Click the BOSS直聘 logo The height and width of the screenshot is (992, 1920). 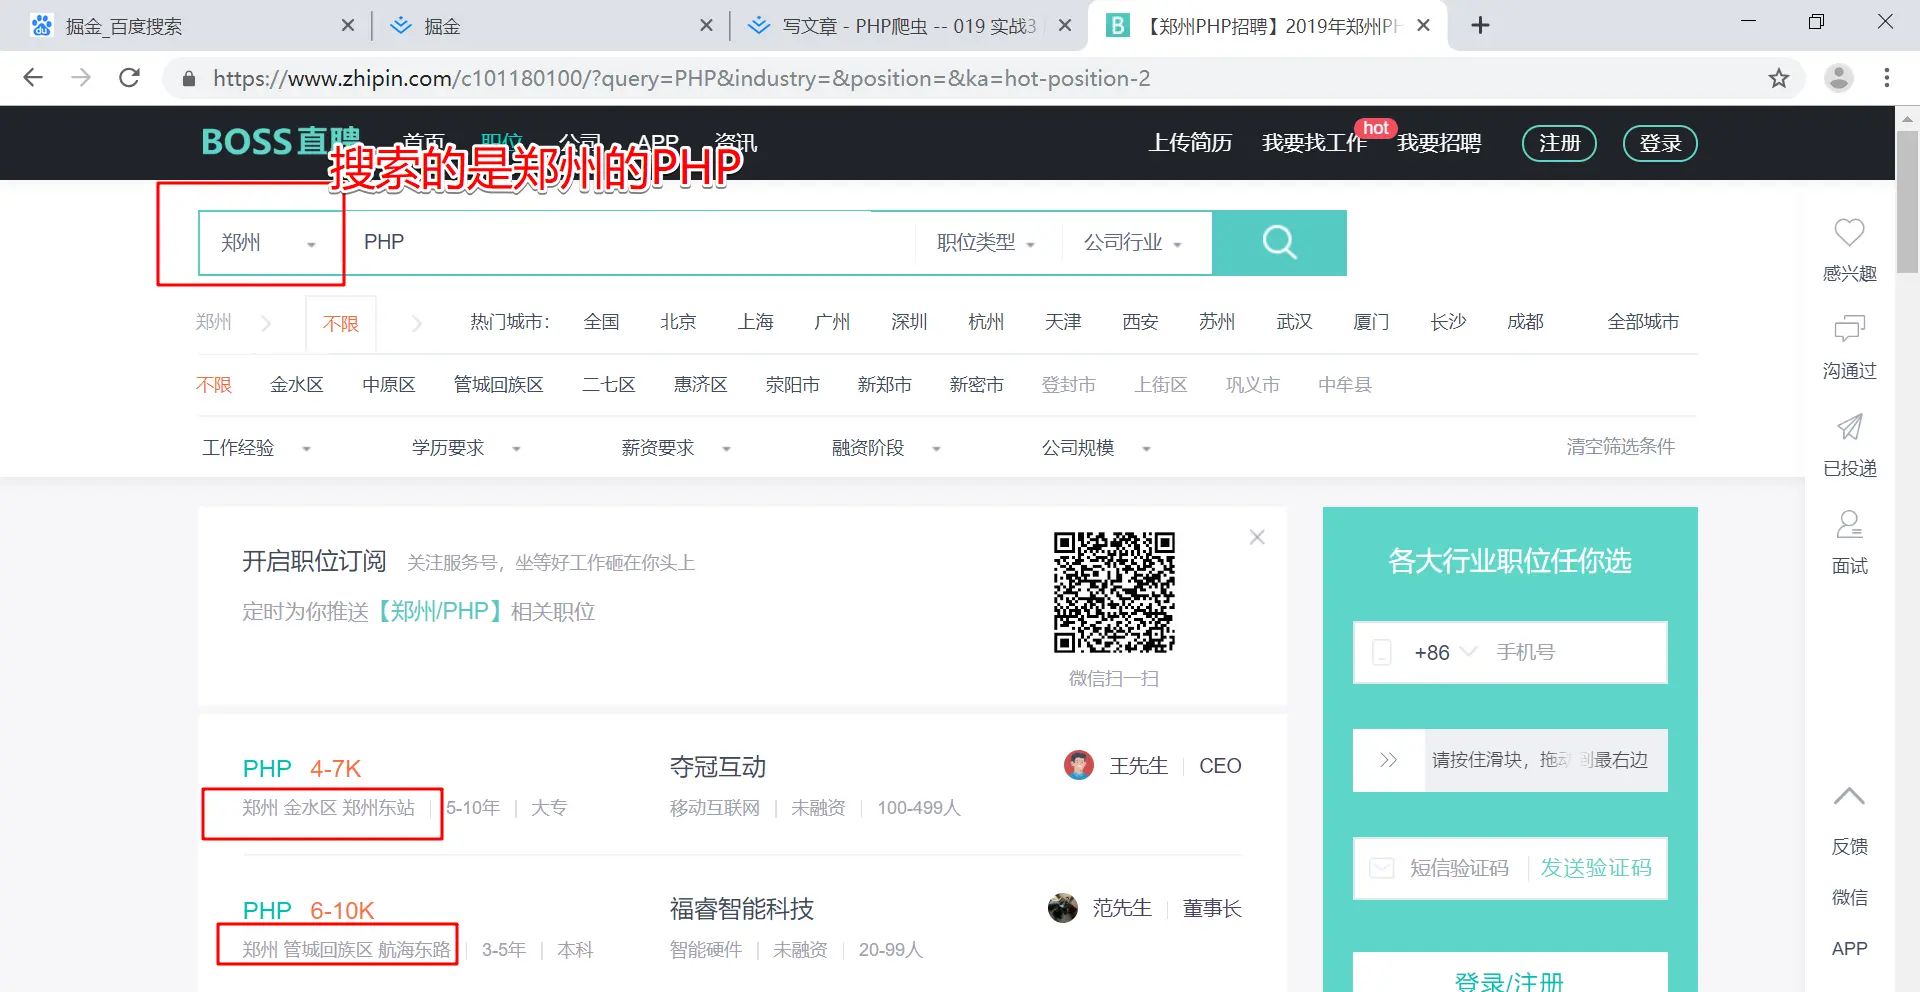280,142
